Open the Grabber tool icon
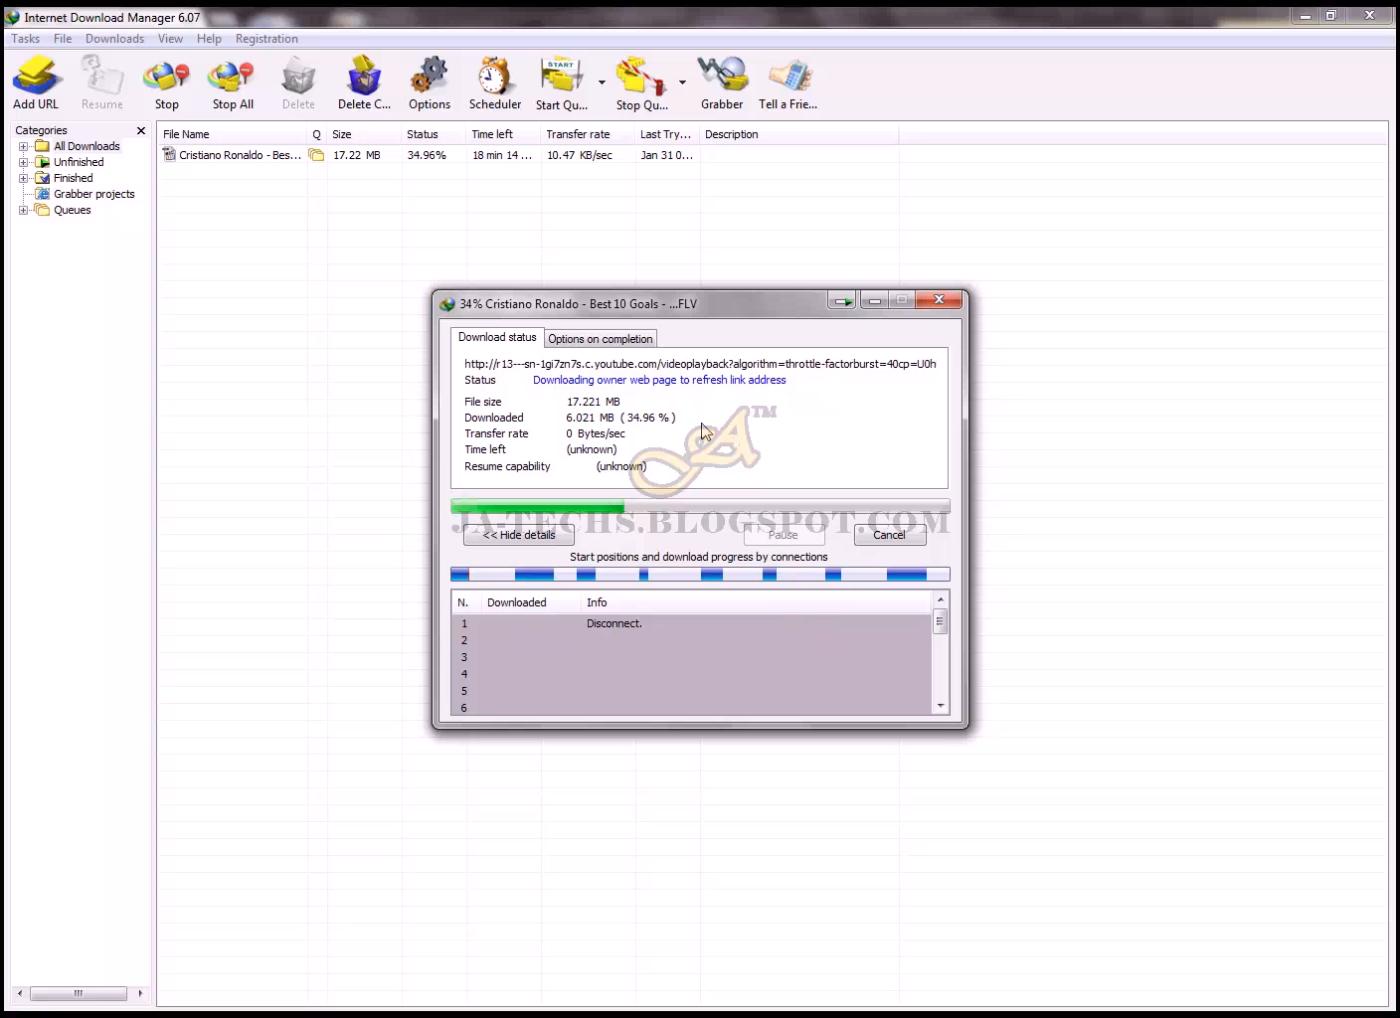This screenshot has width=1400, height=1018. coord(722,76)
